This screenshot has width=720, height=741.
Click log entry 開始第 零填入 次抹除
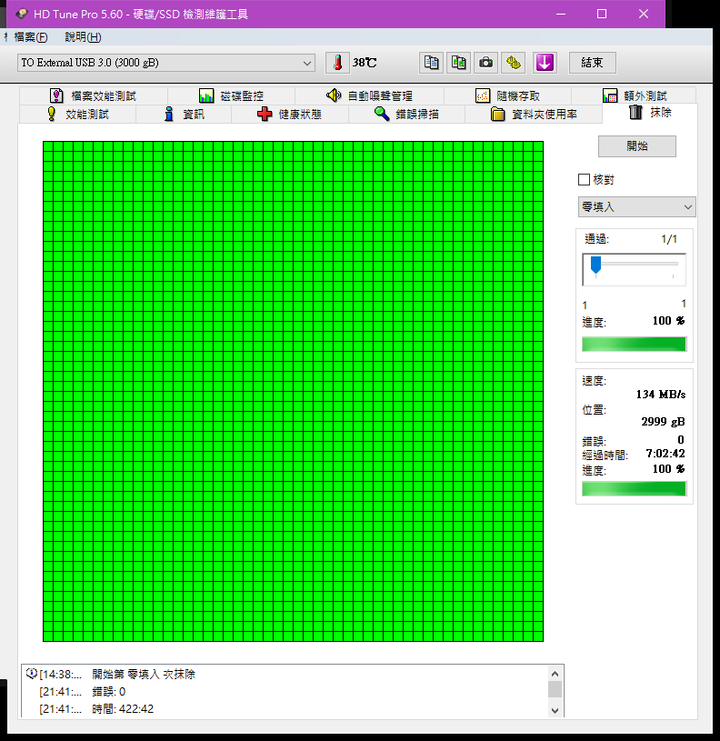(144, 674)
